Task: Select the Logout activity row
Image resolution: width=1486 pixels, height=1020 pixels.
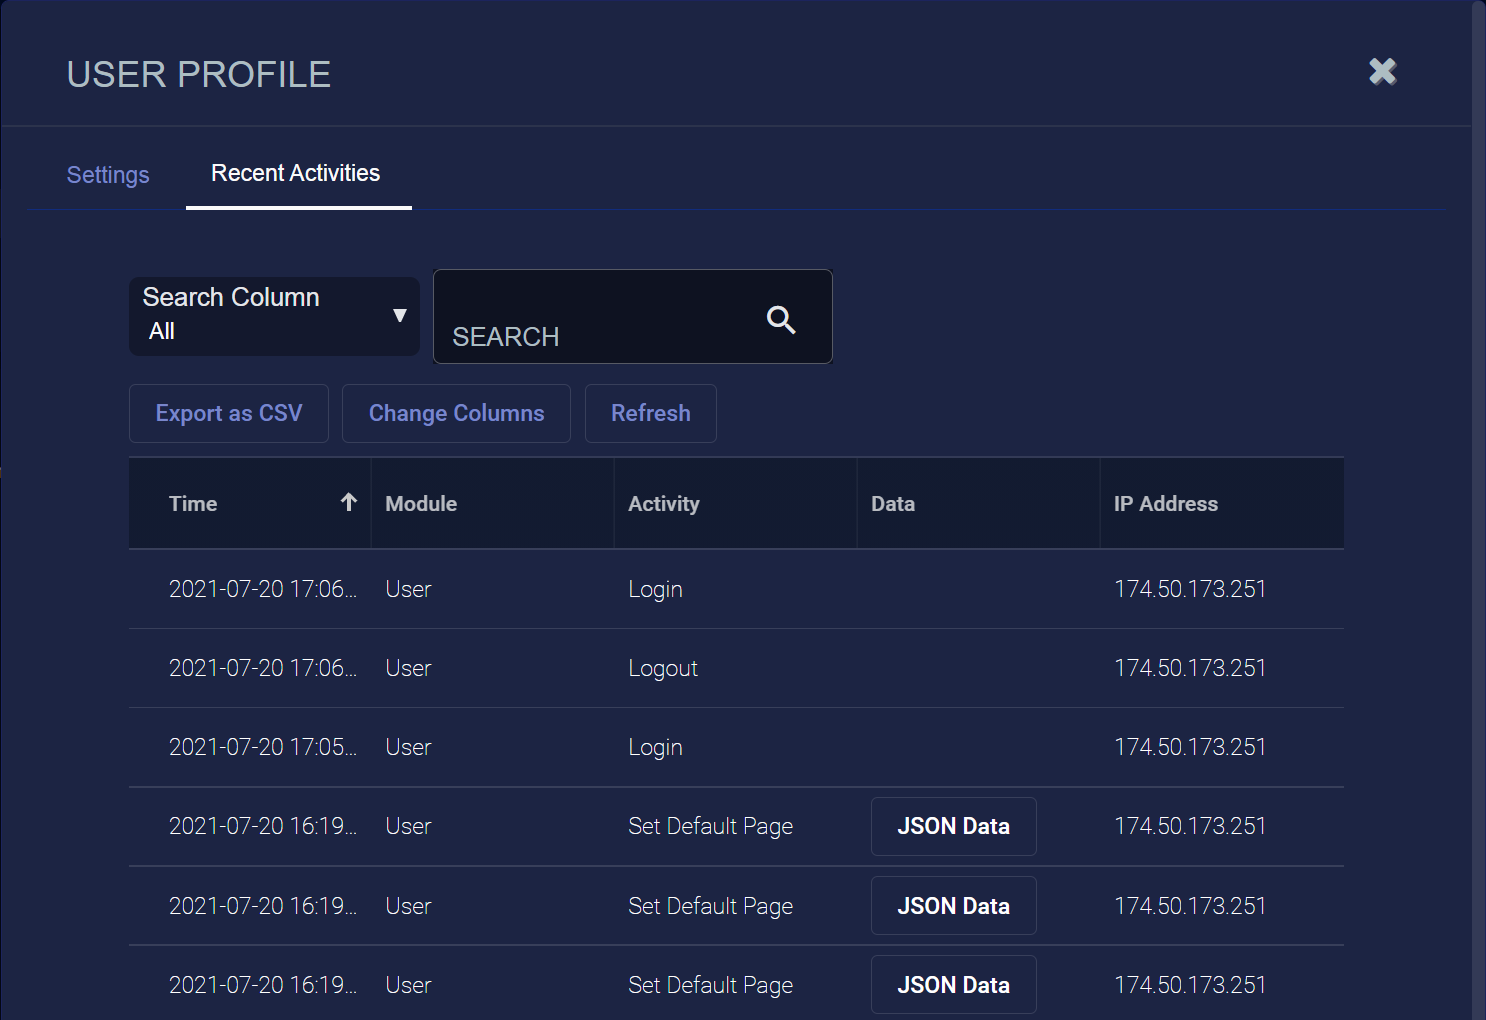Action: 663,668
